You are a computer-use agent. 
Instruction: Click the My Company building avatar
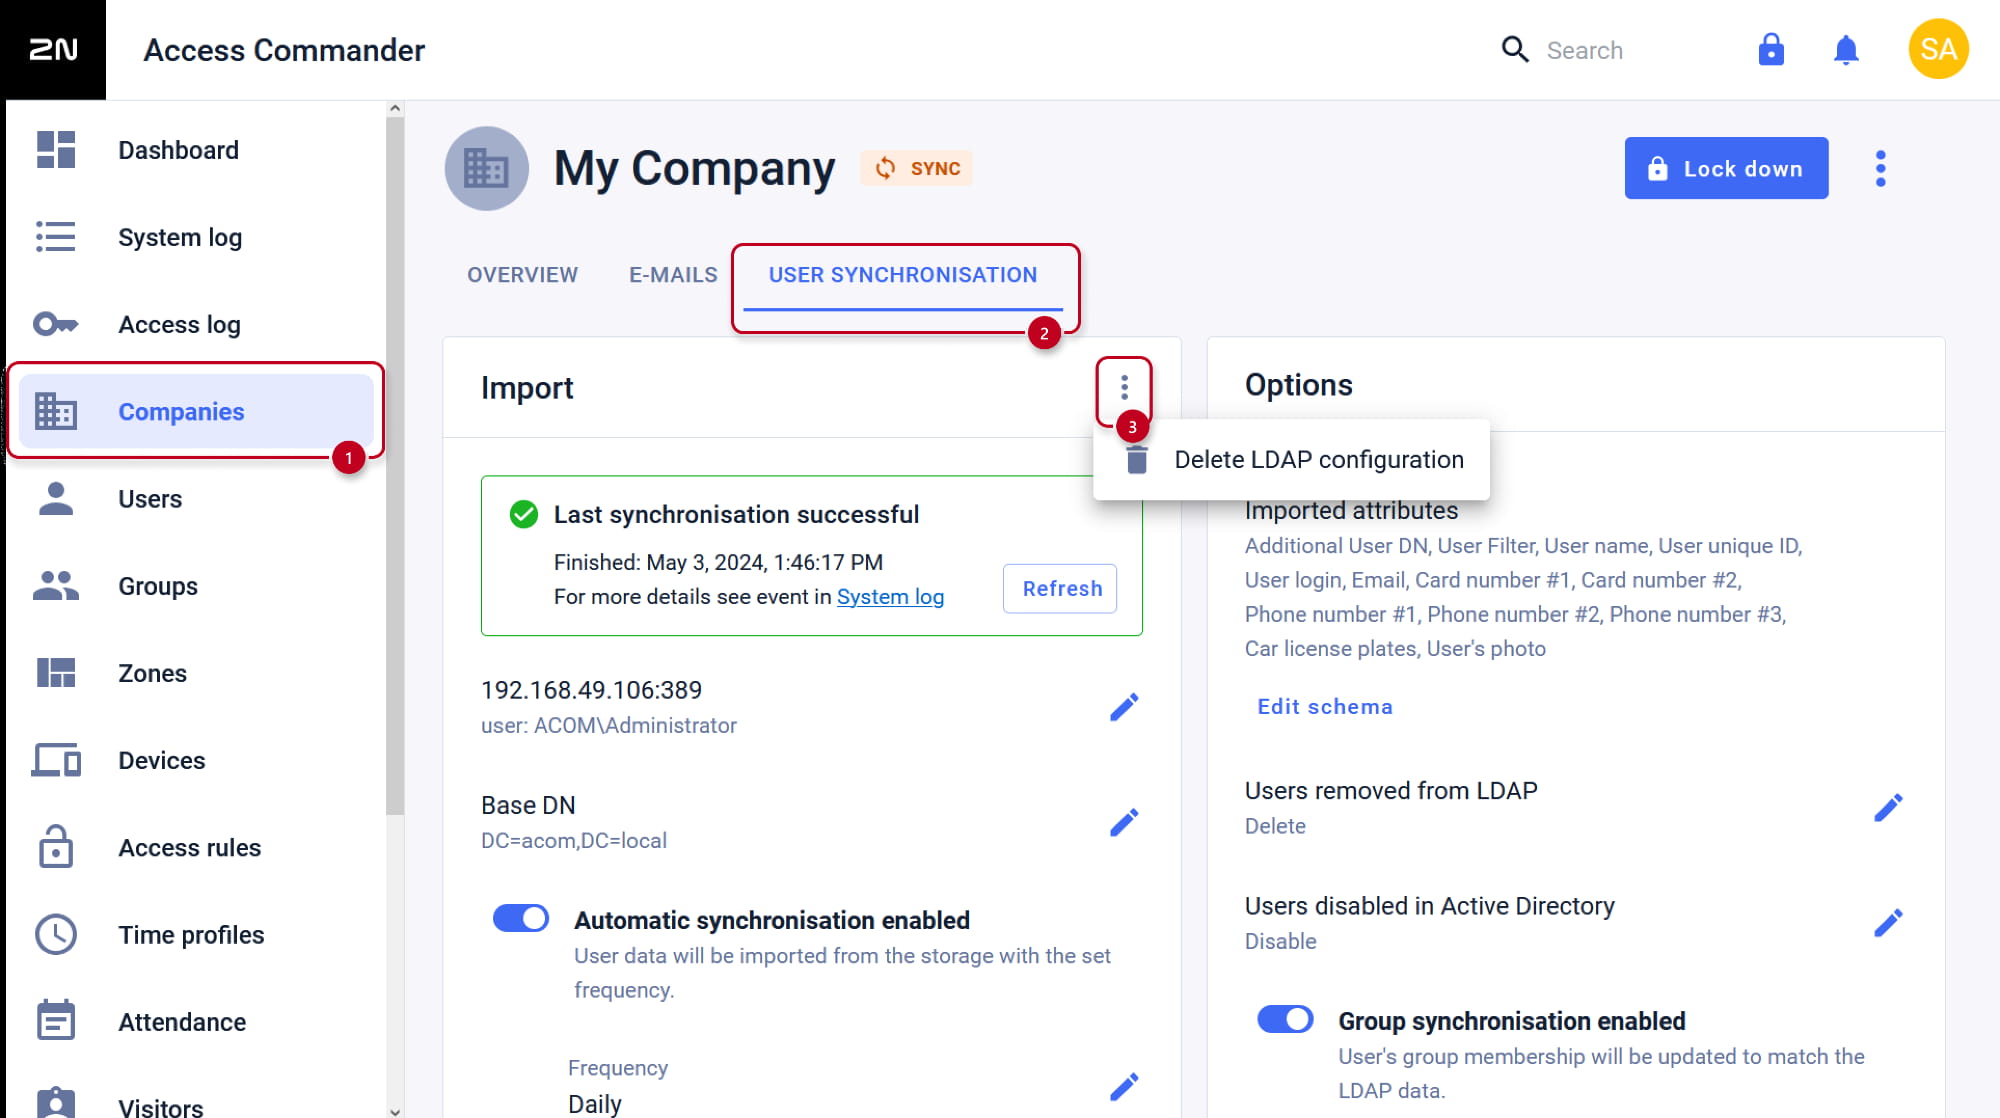487,168
